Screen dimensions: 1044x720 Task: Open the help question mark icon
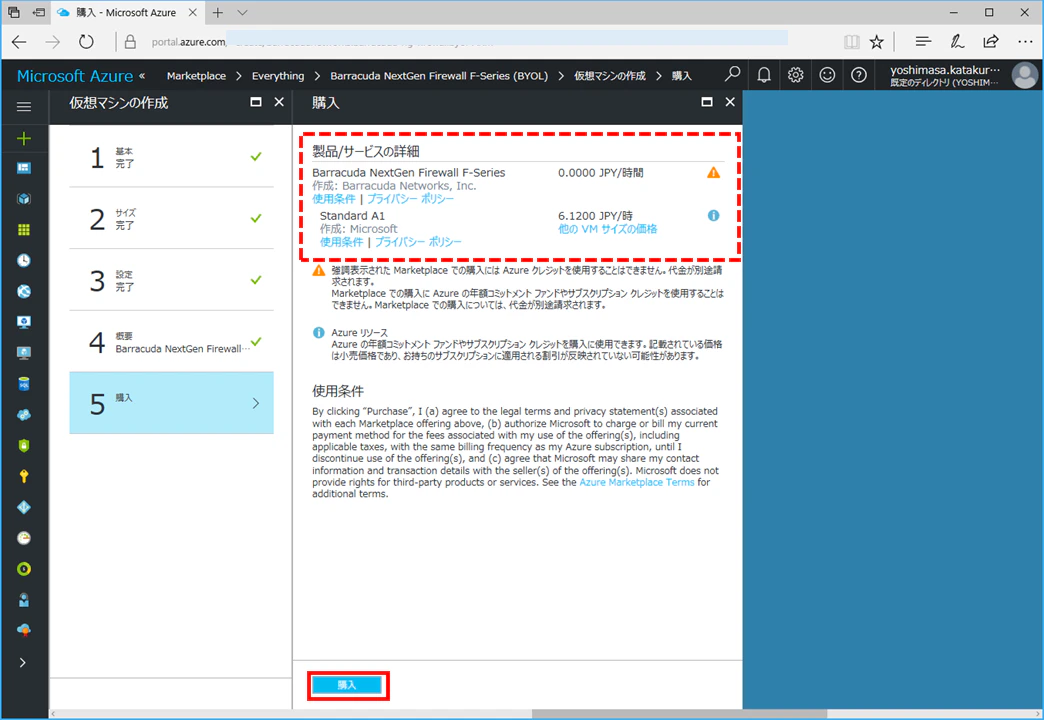859,75
